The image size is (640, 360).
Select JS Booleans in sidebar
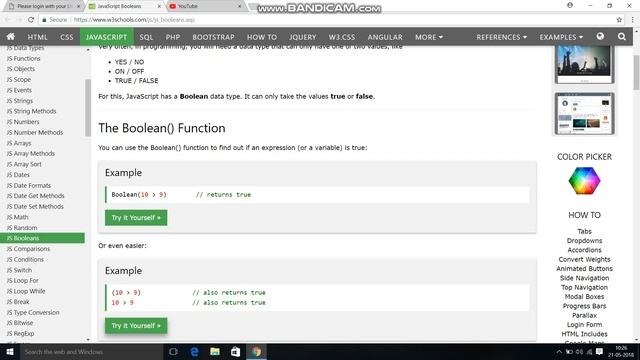coord(42,238)
